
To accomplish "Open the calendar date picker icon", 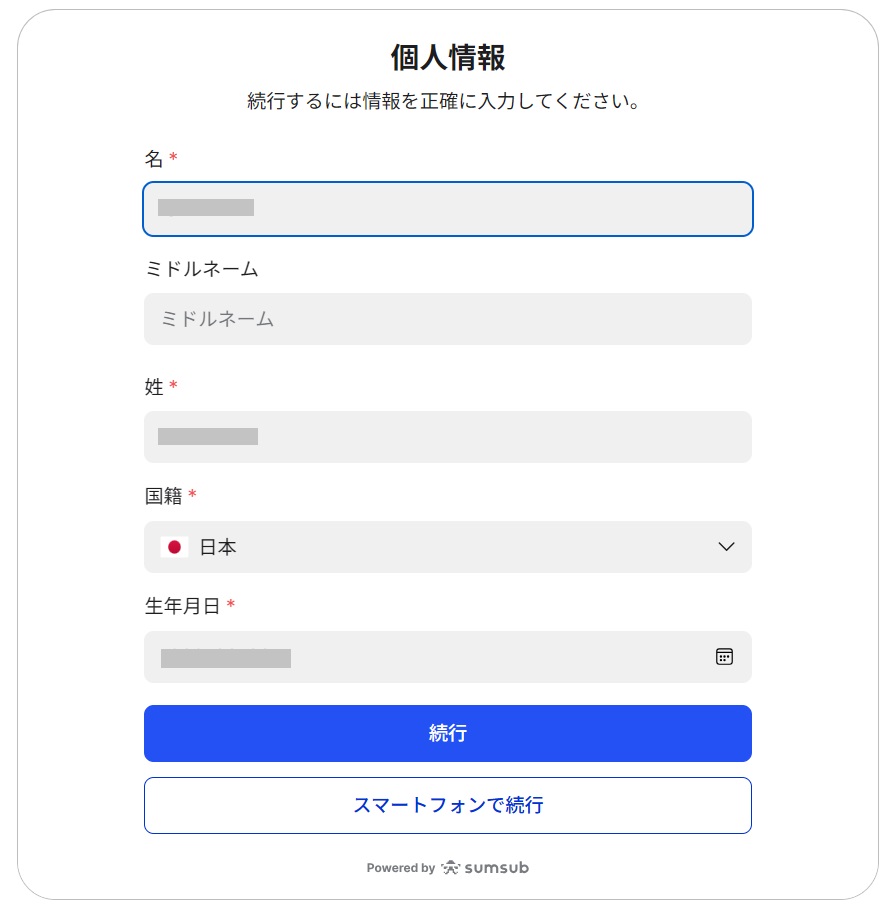I will [725, 657].
